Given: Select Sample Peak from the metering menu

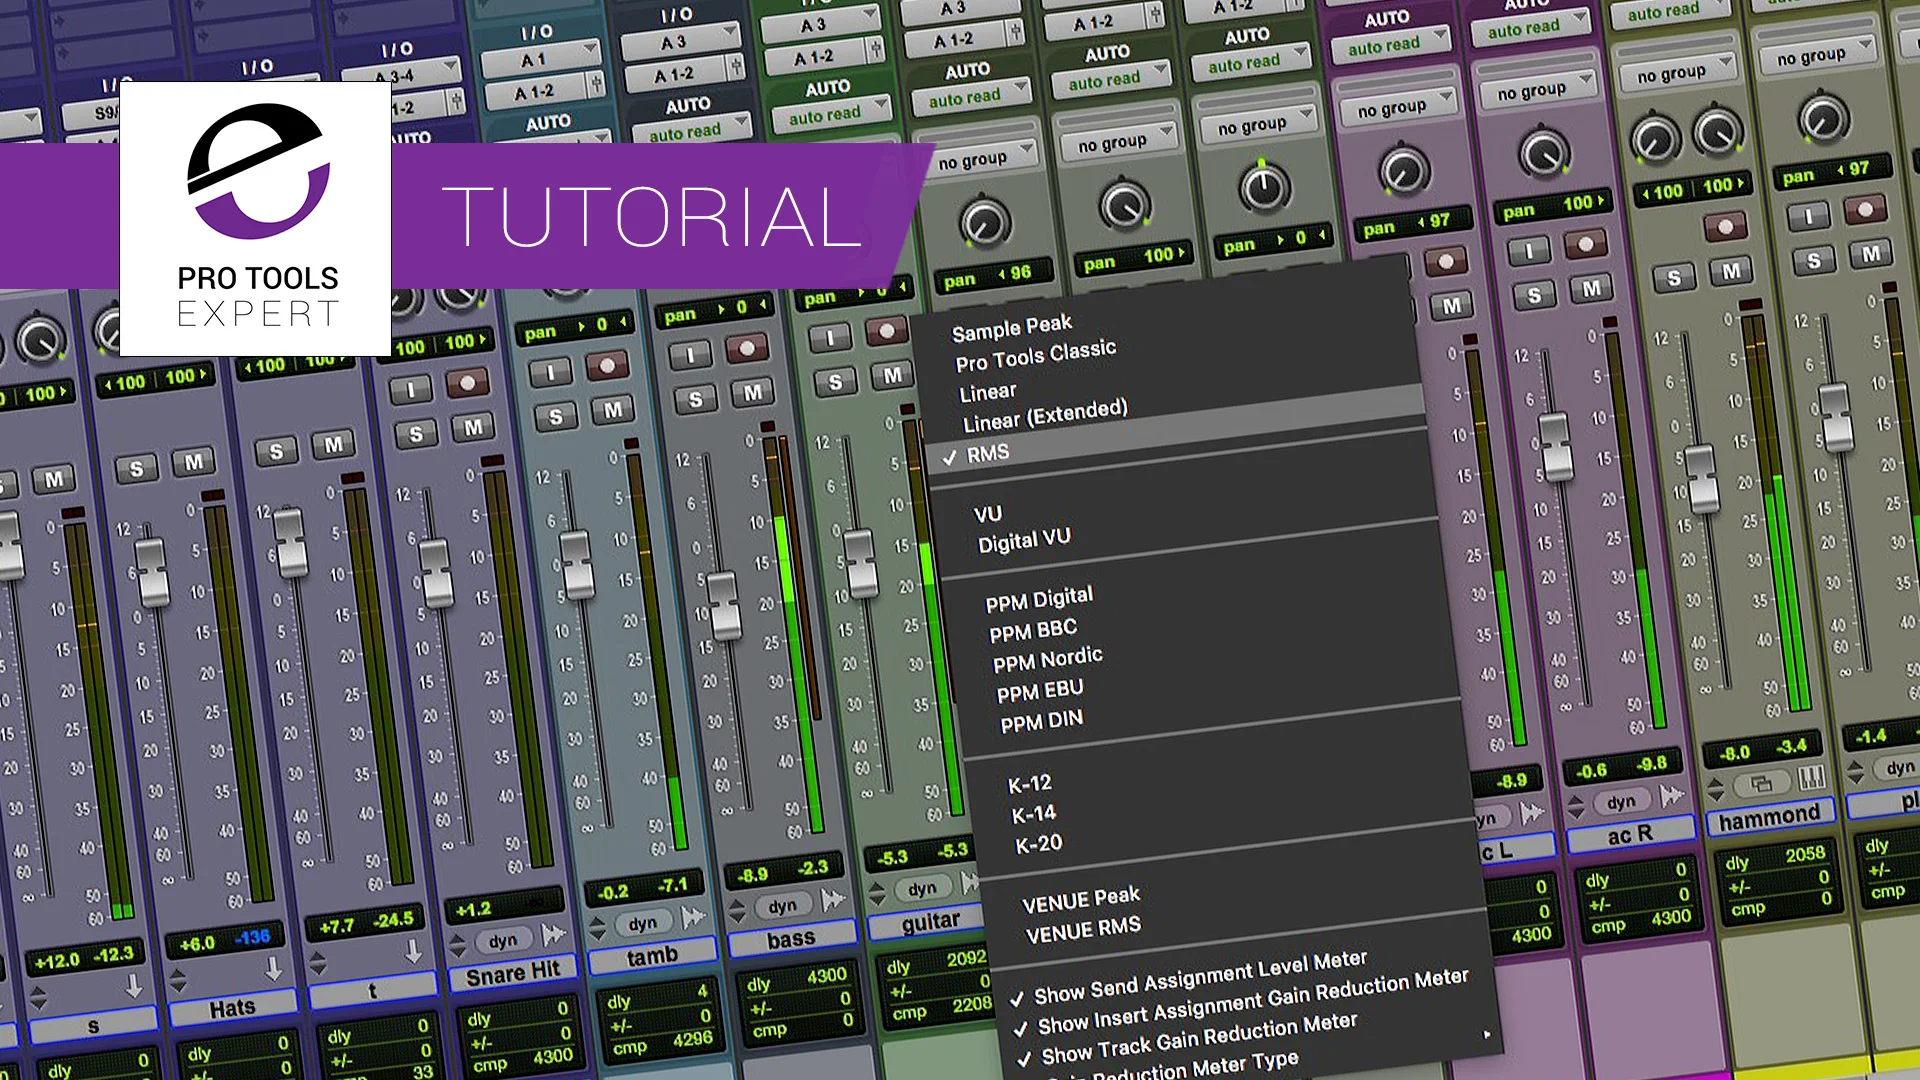Looking at the screenshot, I should [x=1013, y=323].
